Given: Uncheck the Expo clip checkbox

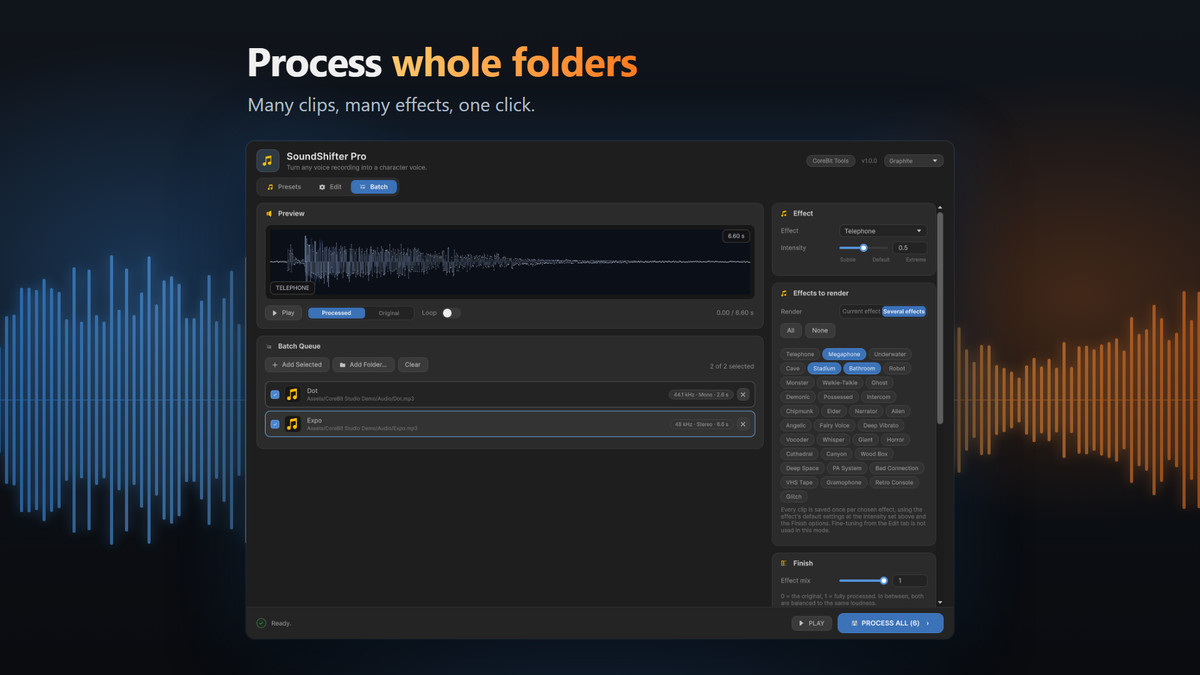Looking at the screenshot, I should [x=275, y=424].
